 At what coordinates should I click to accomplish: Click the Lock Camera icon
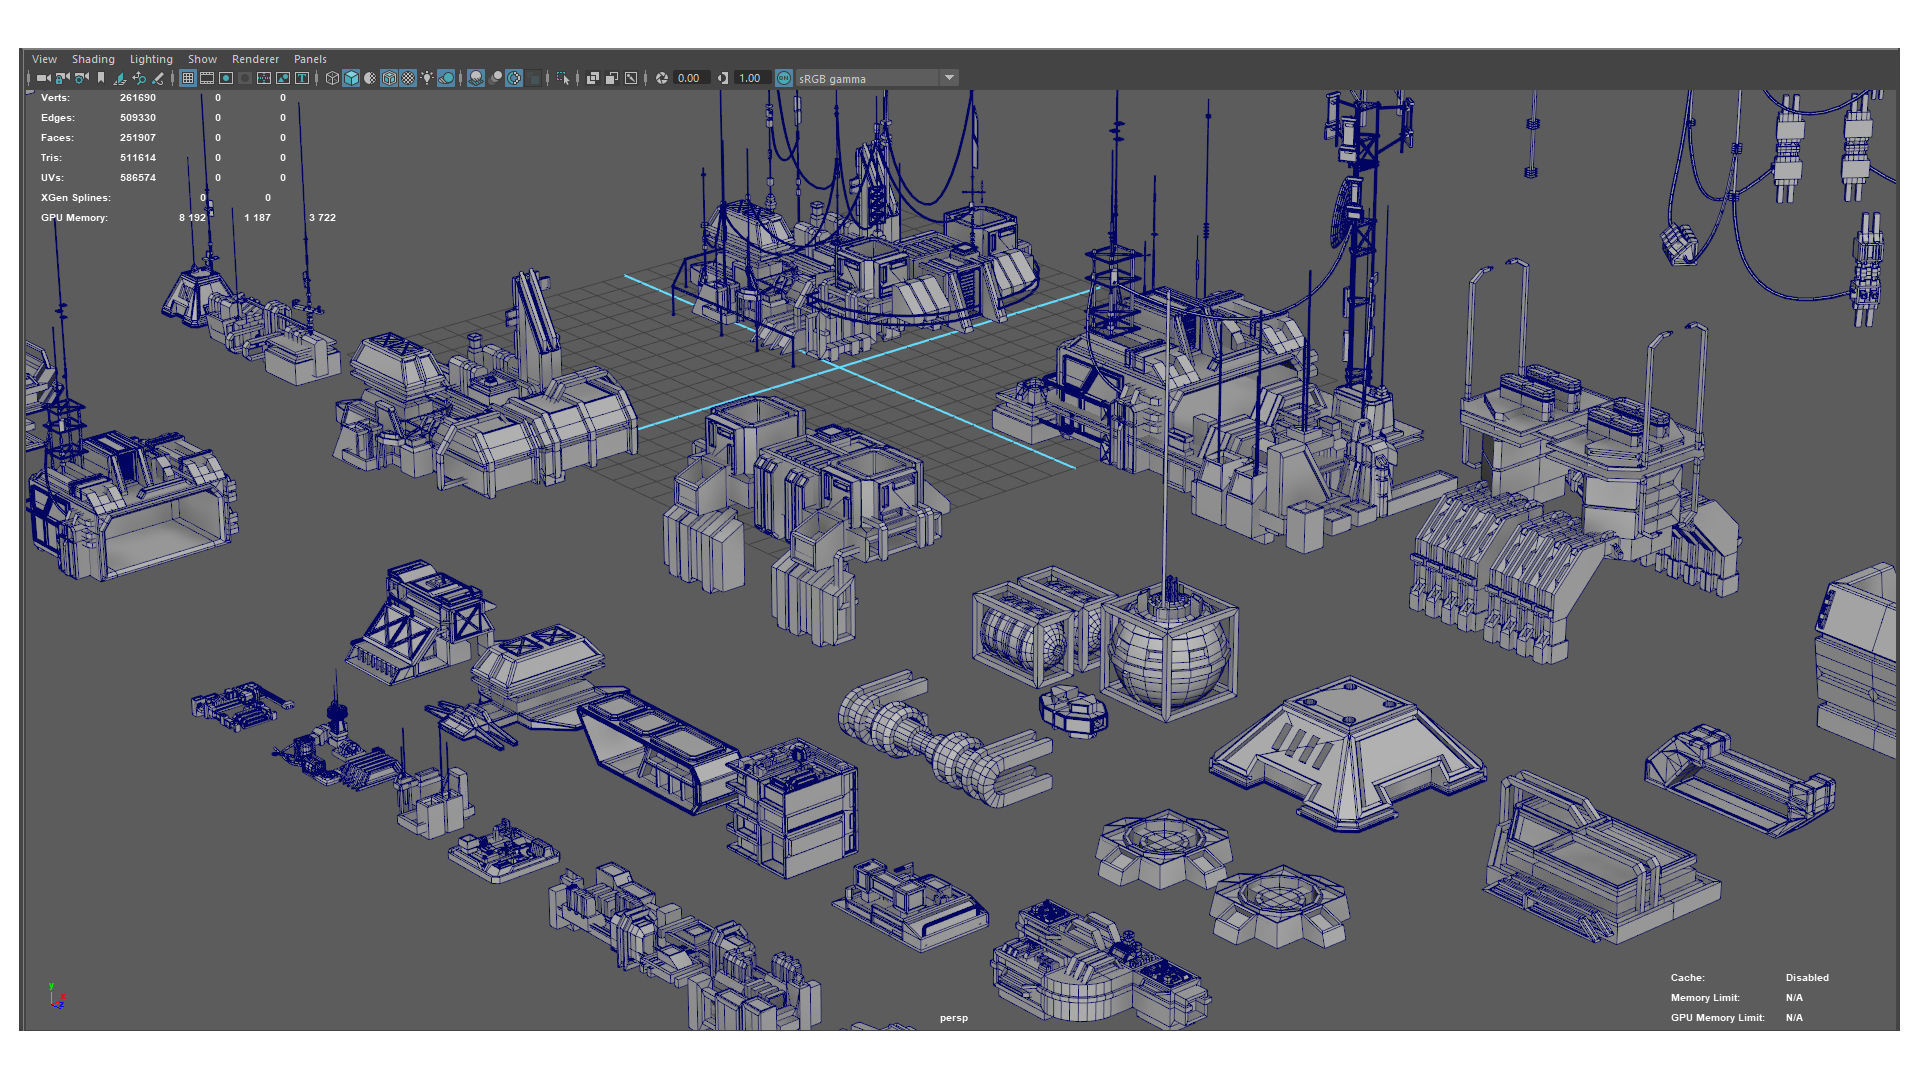pyautogui.click(x=62, y=78)
